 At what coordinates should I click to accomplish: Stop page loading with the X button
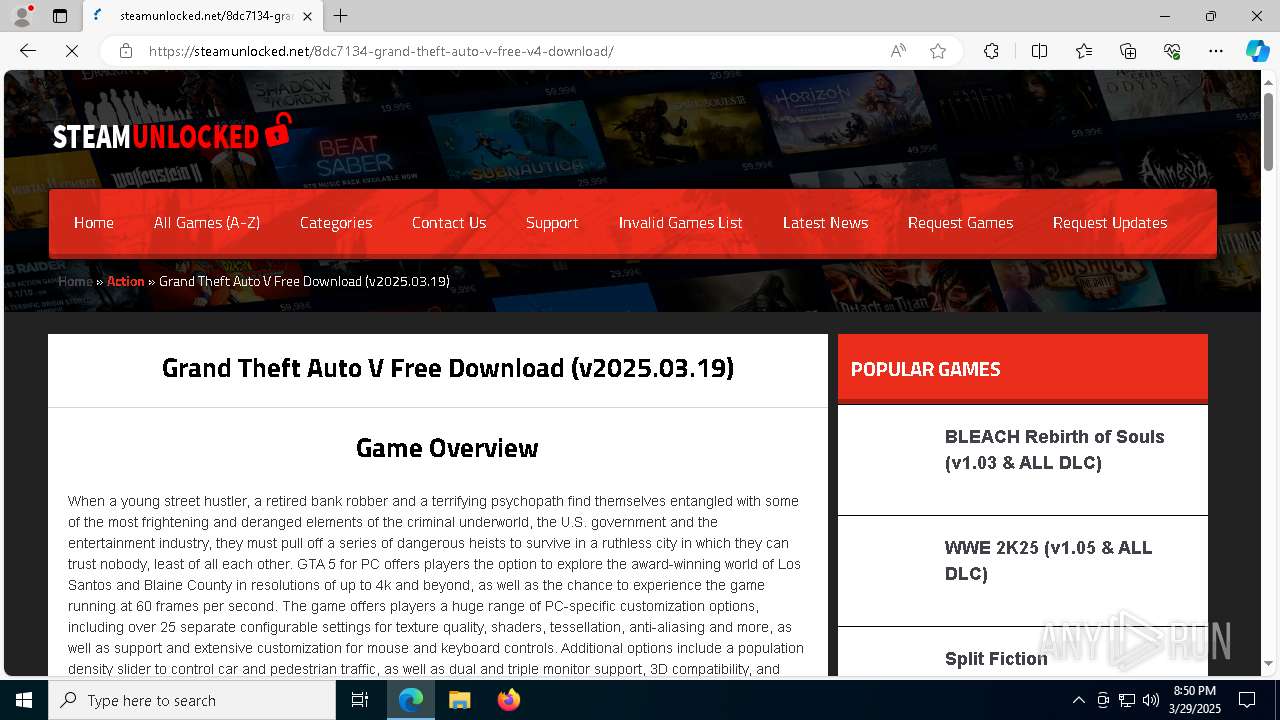tap(72, 51)
